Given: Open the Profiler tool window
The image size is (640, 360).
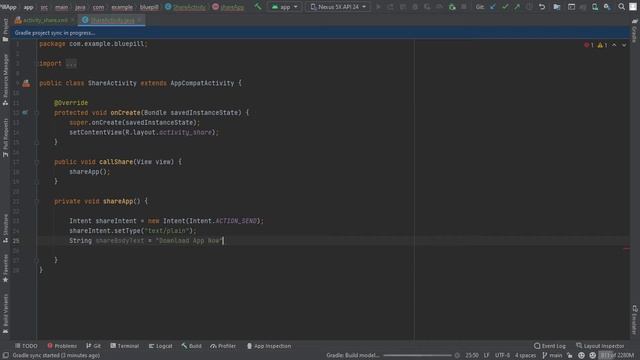Looking at the screenshot, I should pos(223,346).
